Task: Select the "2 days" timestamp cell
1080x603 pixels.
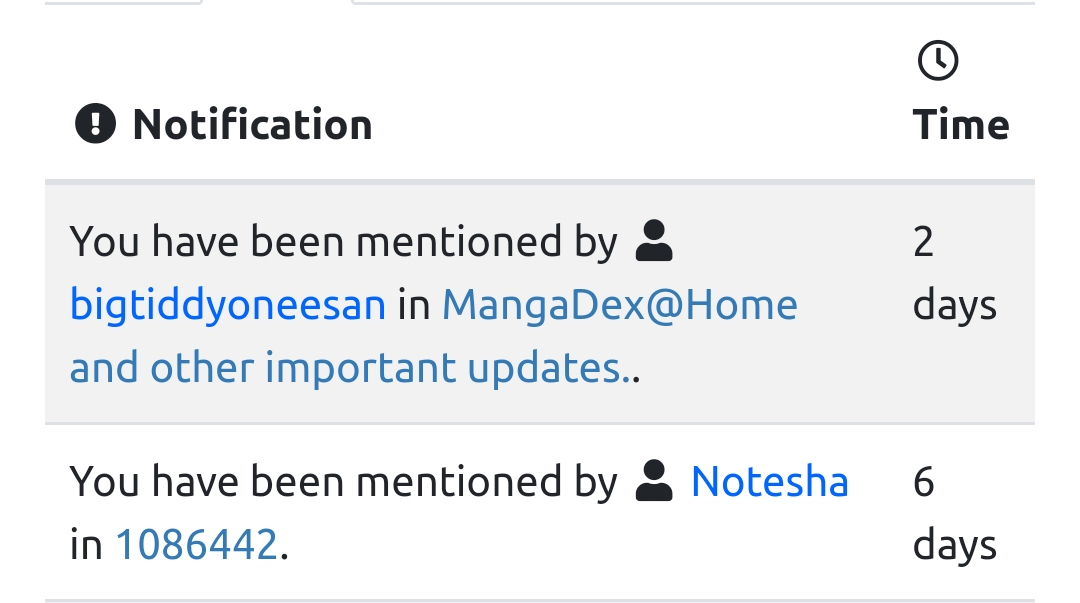Action: click(954, 274)
